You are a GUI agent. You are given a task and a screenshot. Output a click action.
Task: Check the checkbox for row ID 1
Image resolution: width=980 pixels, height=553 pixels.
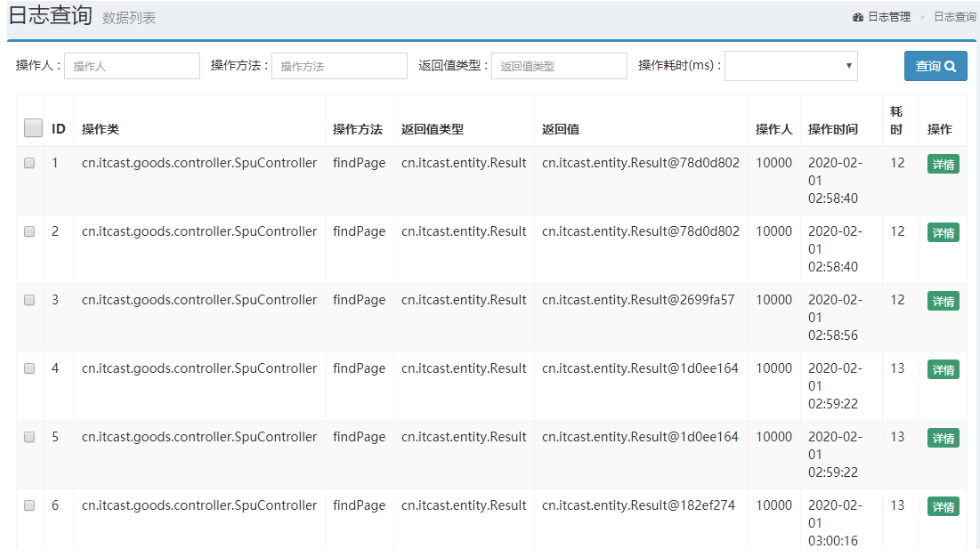coord(29,163)
